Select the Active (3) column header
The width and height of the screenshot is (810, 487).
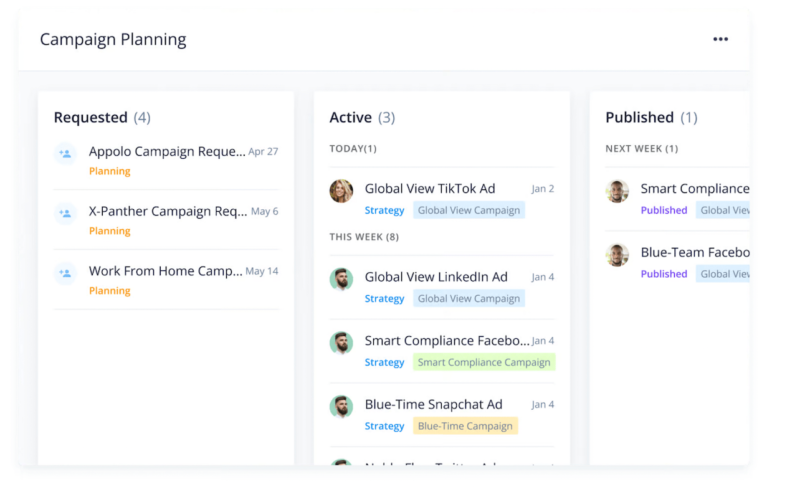pyautogui.click(x=362, y=118)
